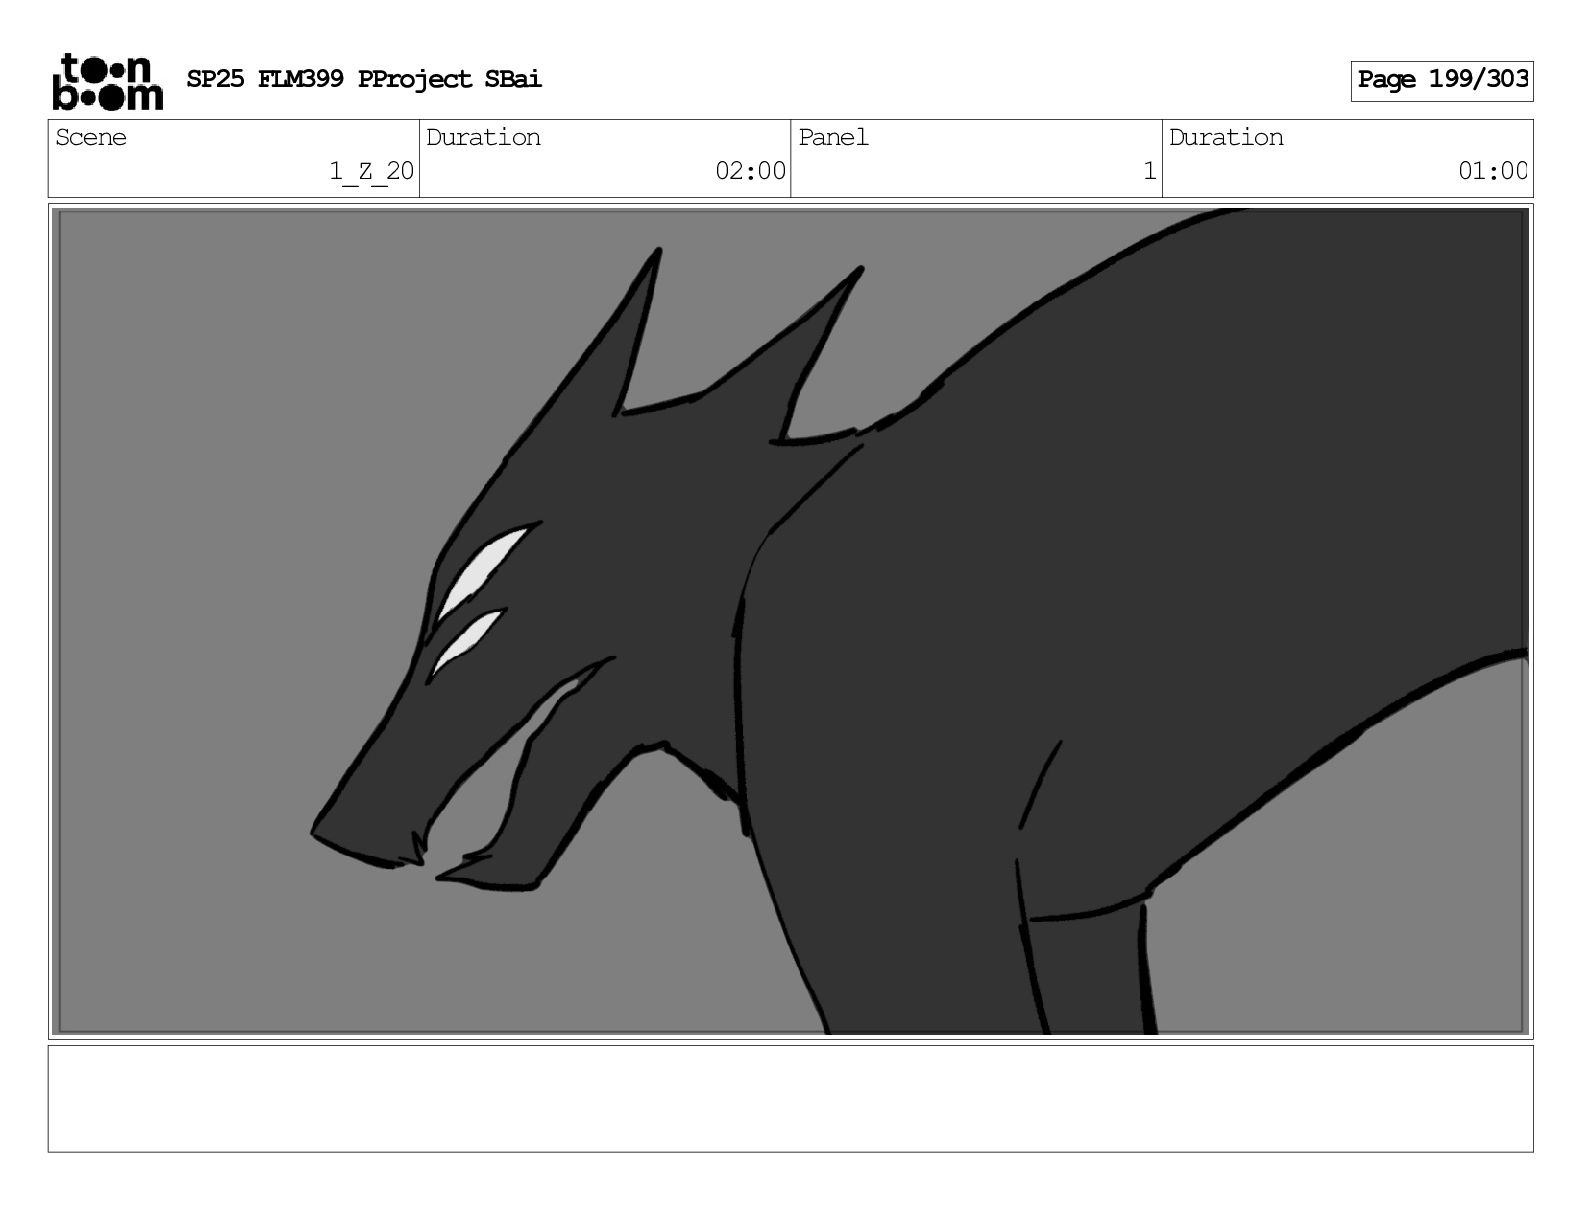The width and height of the screenshot is (1584, 1224).
Task: Click the Scene header label
Action: 91,137
